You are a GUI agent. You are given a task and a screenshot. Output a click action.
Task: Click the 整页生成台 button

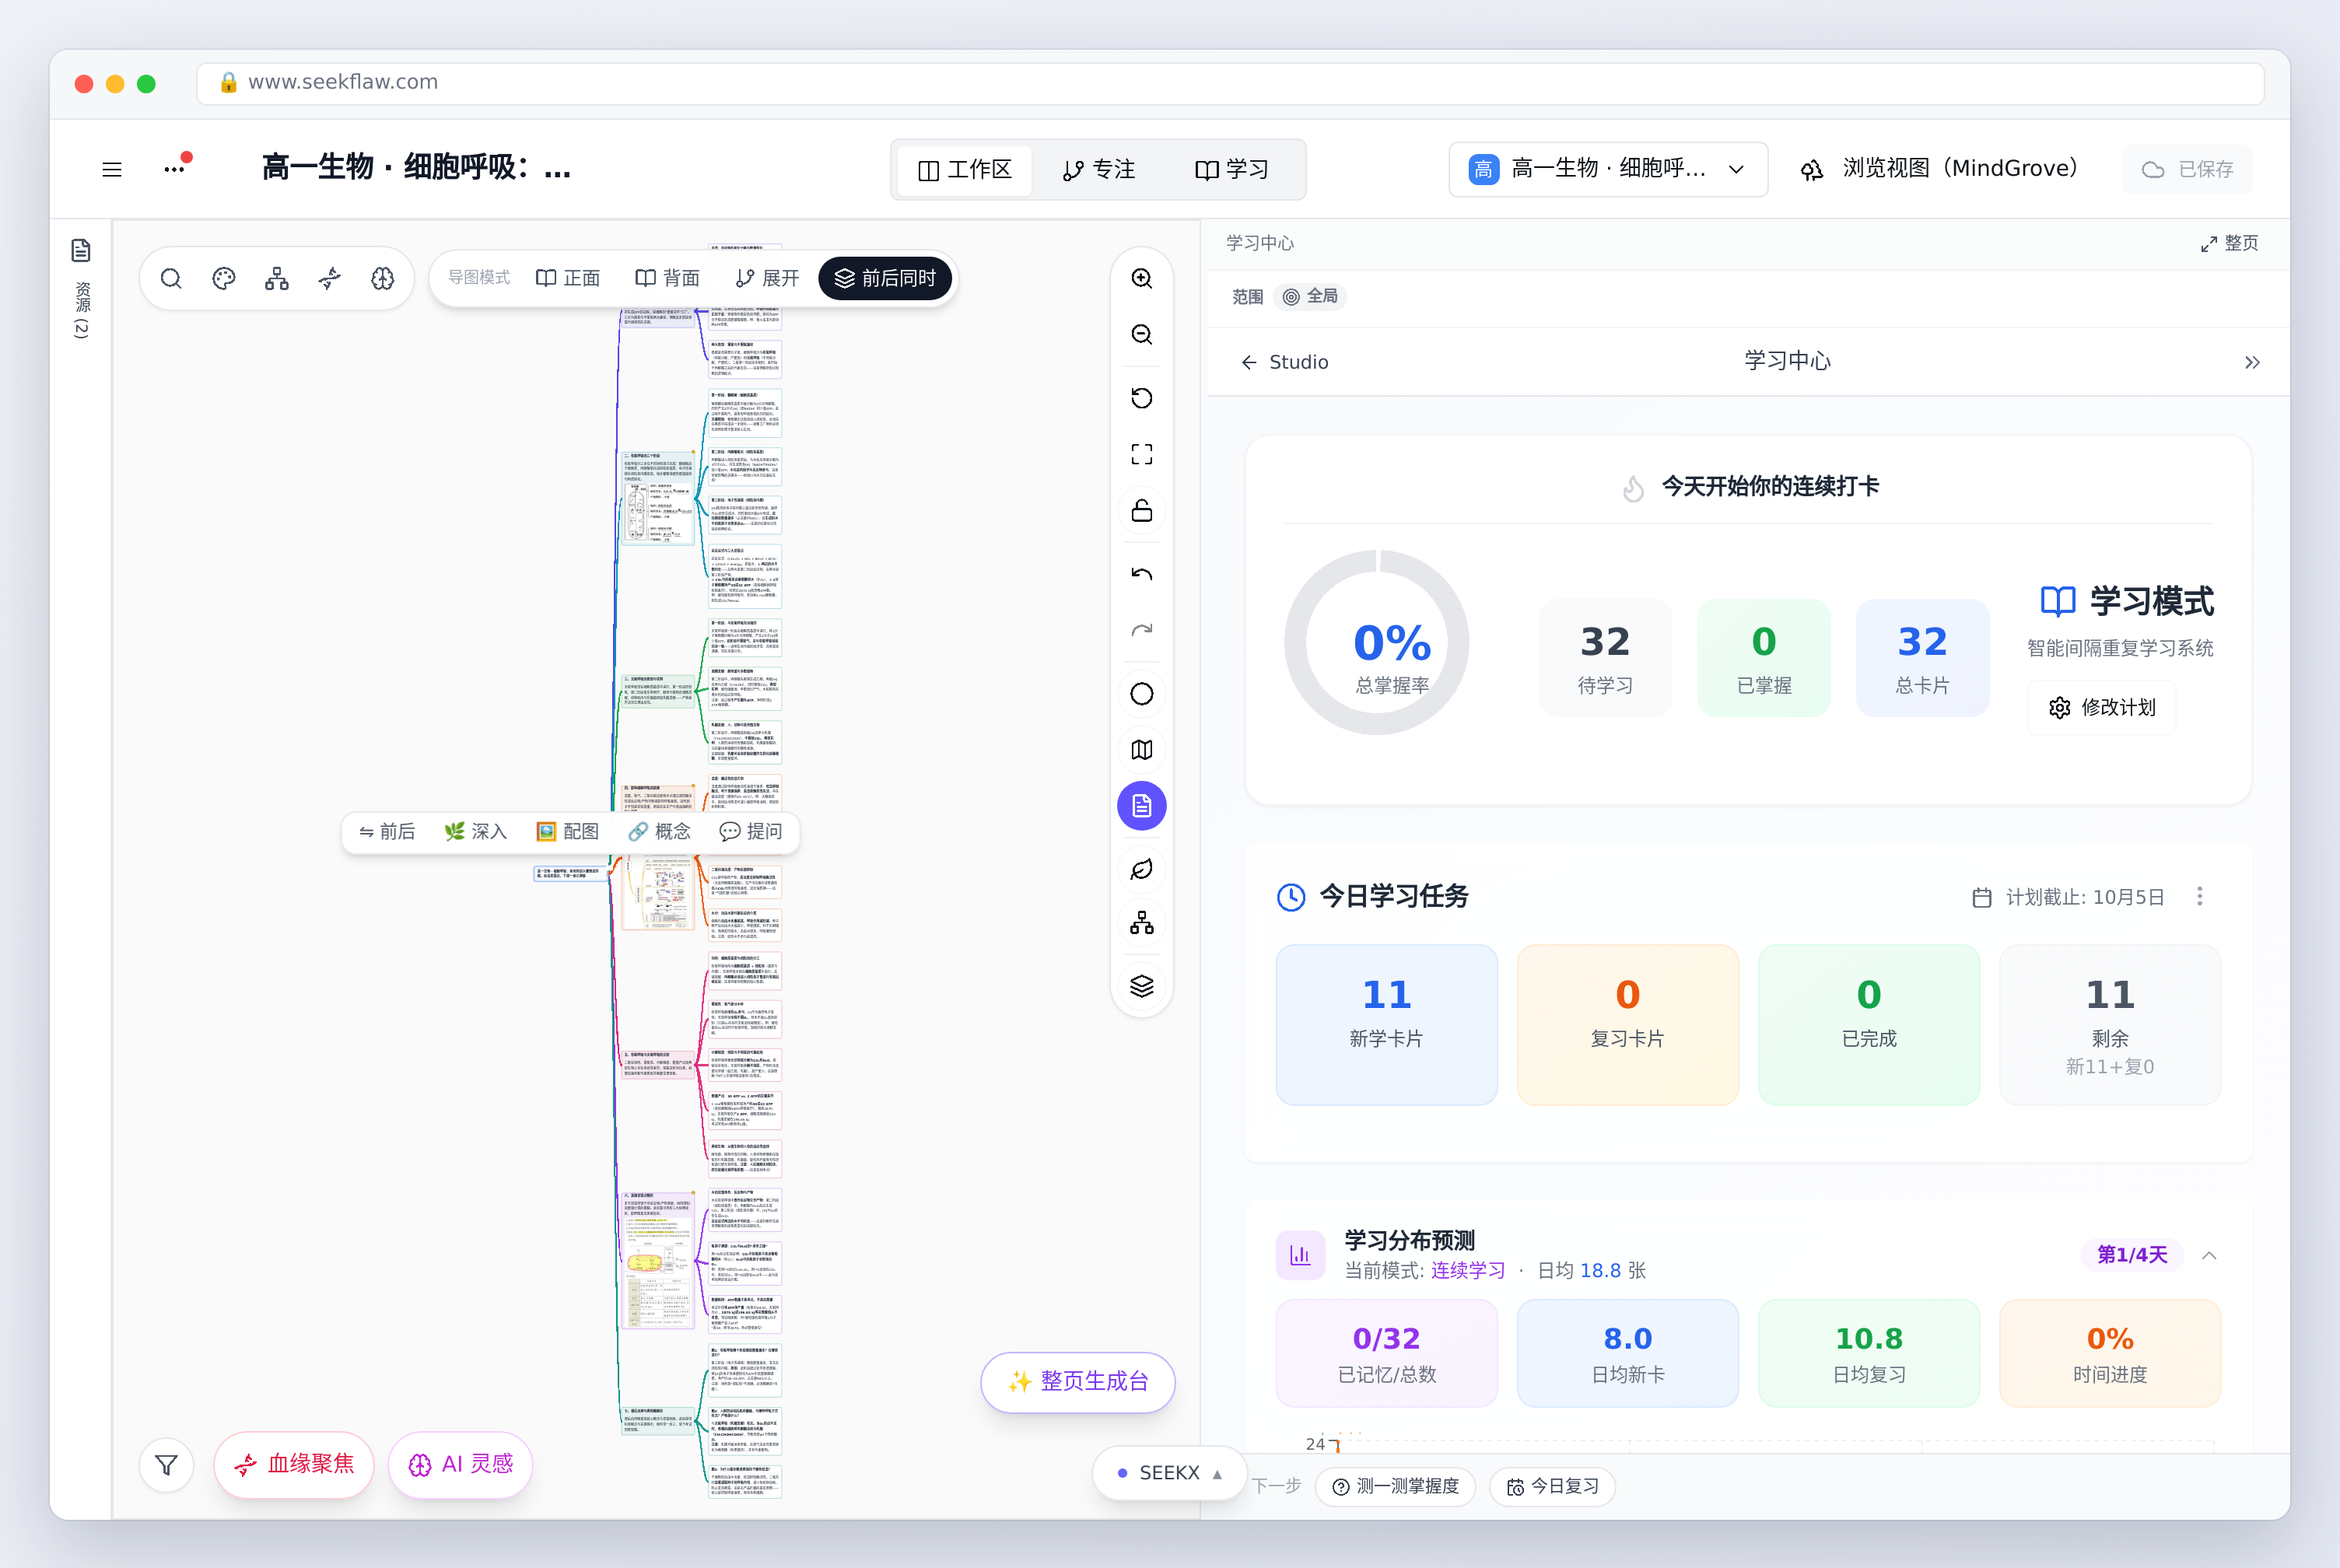point(1078,1382)
